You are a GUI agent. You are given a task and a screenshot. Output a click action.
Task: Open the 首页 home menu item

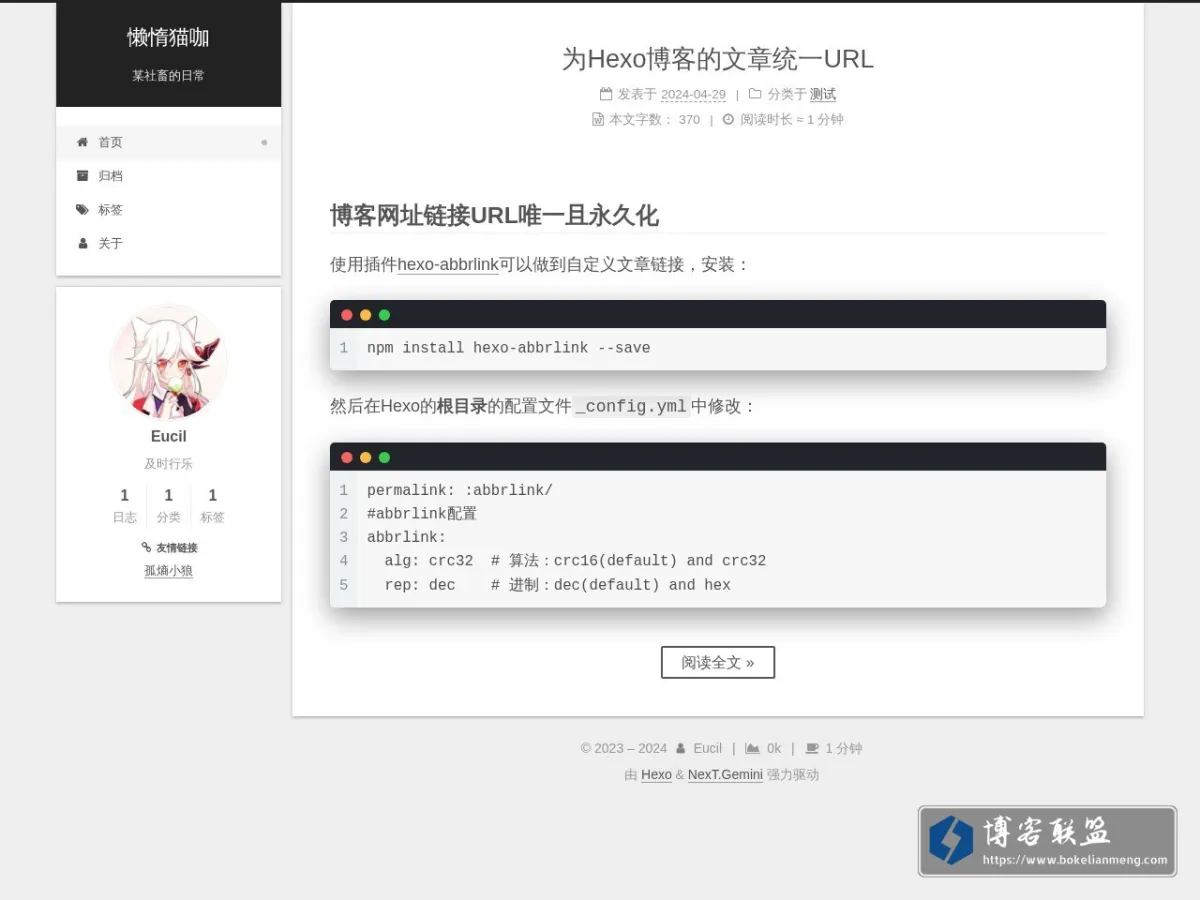(168, 142)
